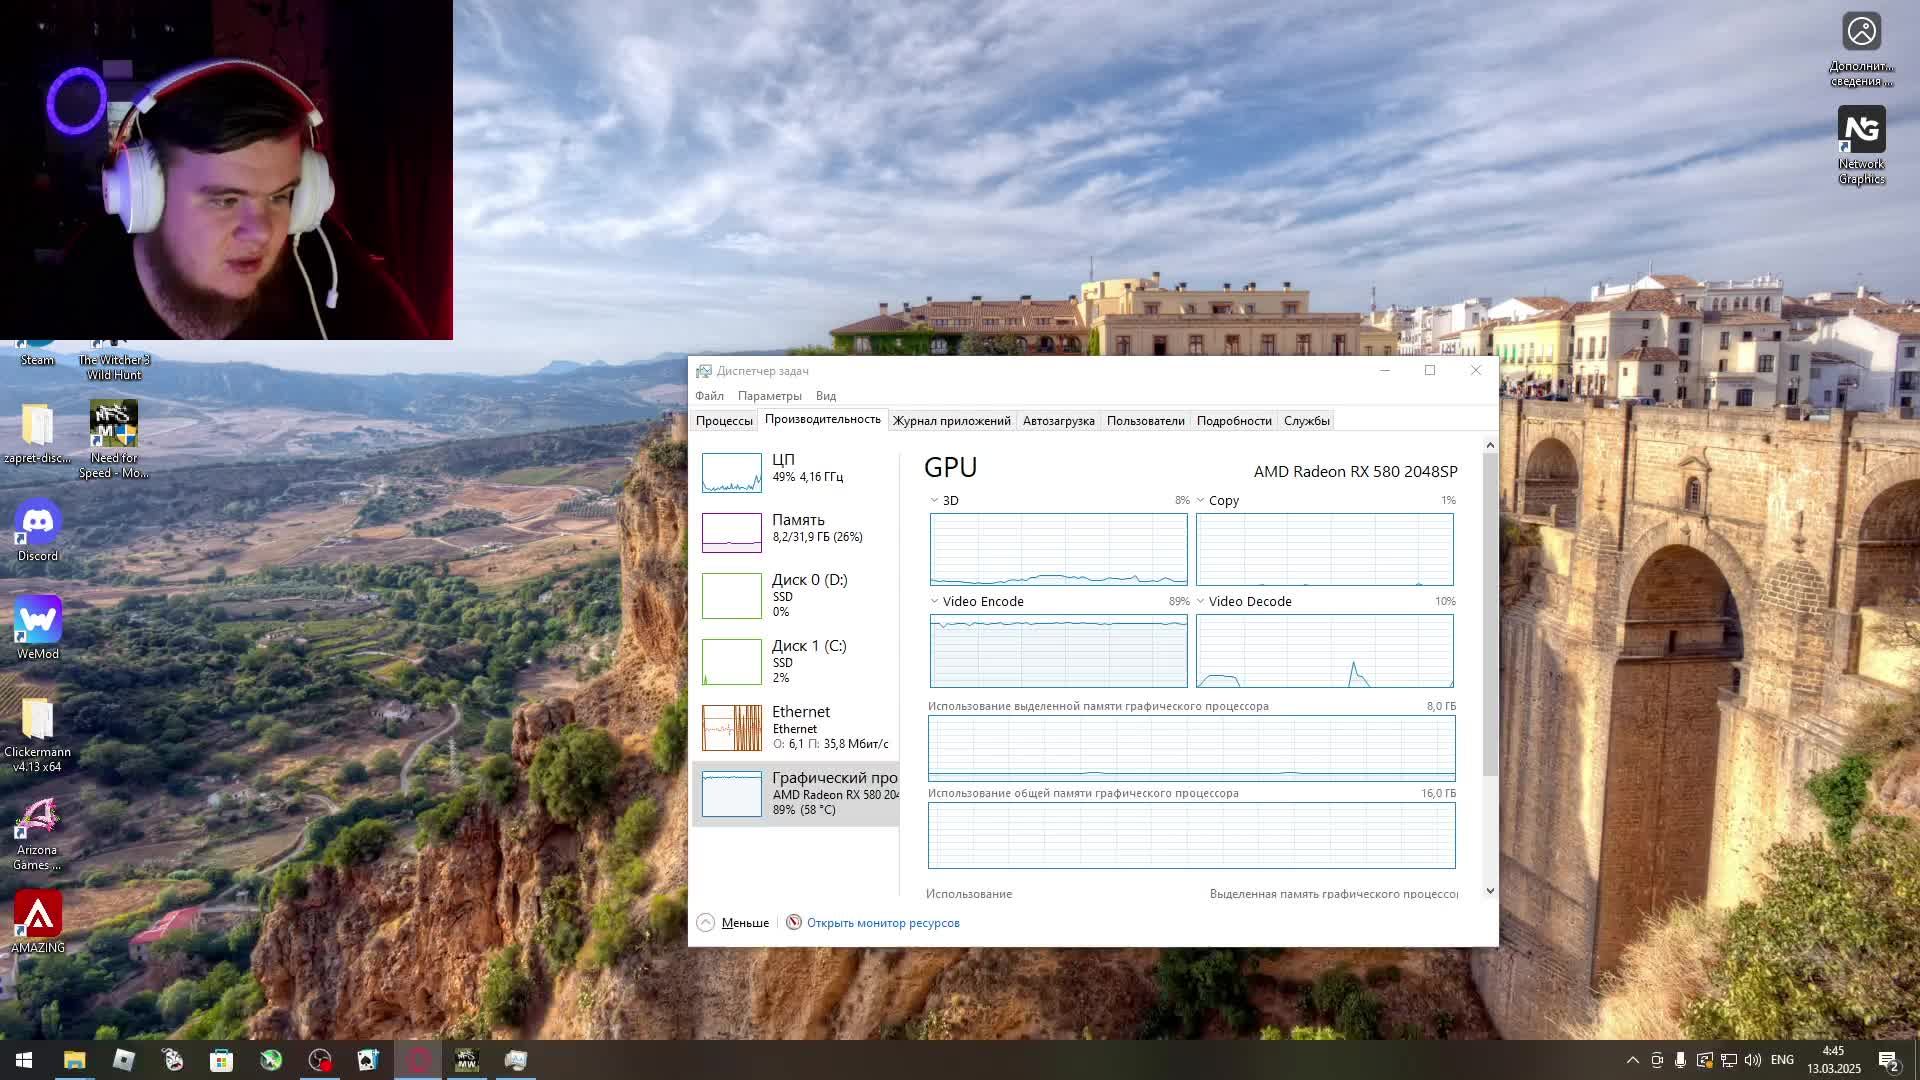Expand the 3D graph engine dropdown
This screenshot has height=1080, width=1920.
(934, 501)
